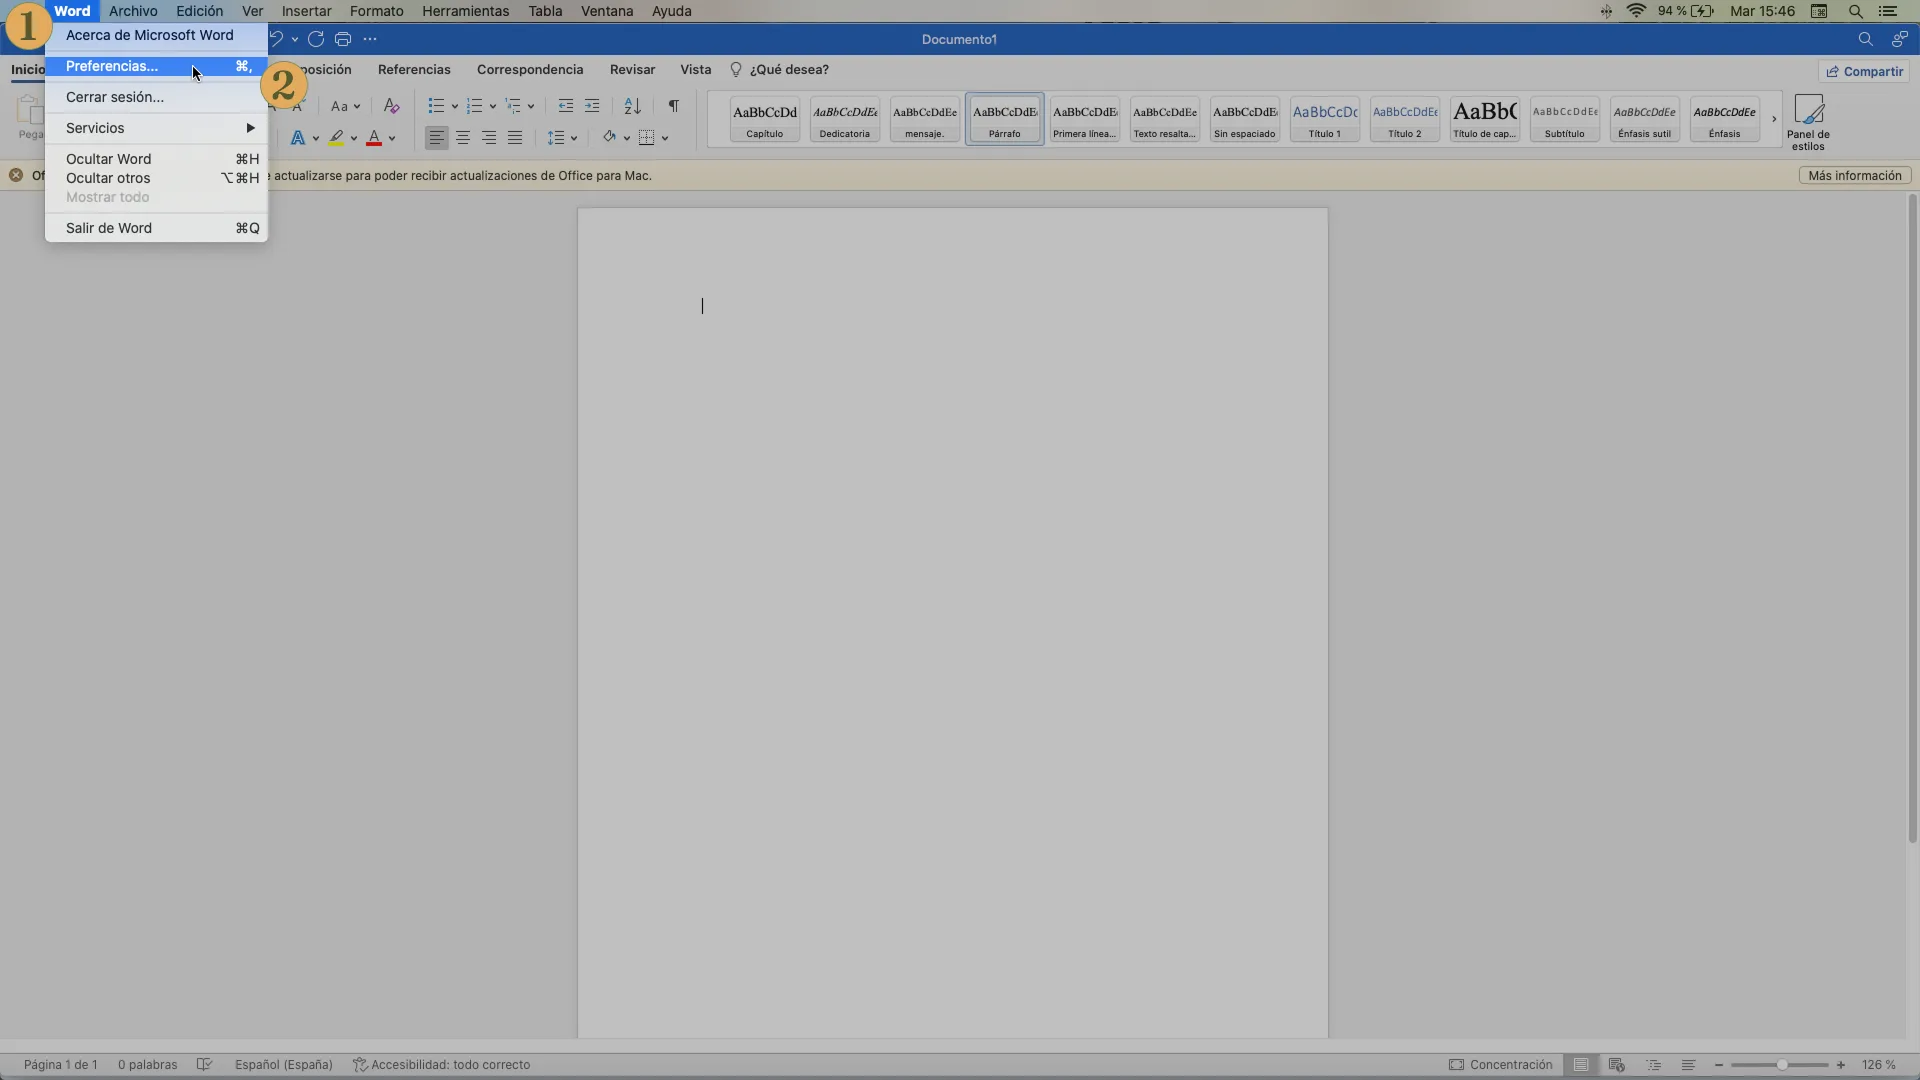Click the decrease indent icon

click(566, 106)
